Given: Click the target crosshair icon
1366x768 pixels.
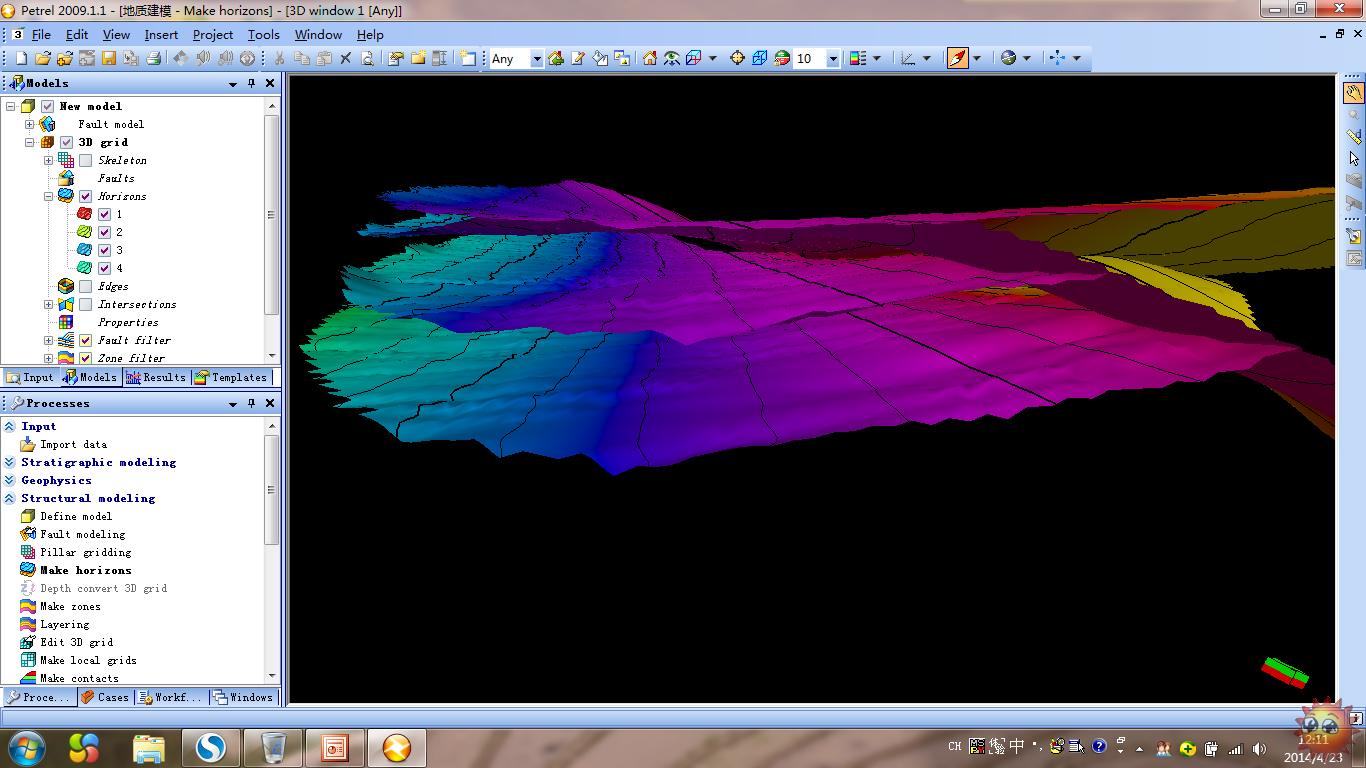Looking at the screenshot, I should [738, 59].
